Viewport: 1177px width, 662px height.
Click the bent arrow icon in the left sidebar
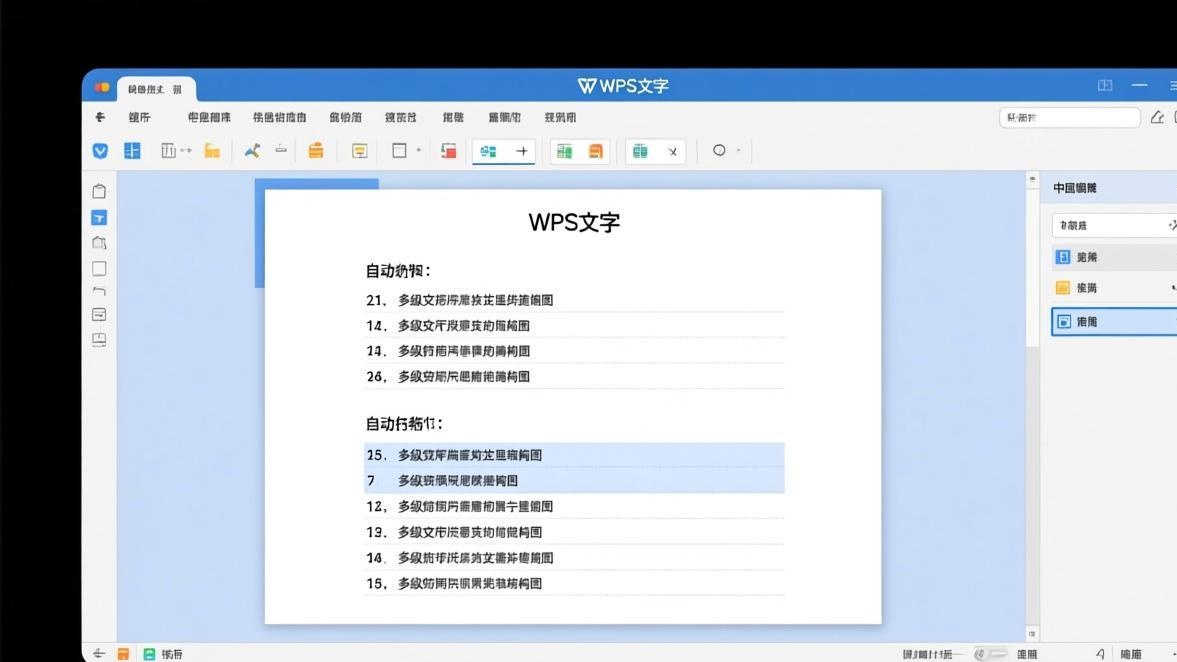click(x=99, y=291)
